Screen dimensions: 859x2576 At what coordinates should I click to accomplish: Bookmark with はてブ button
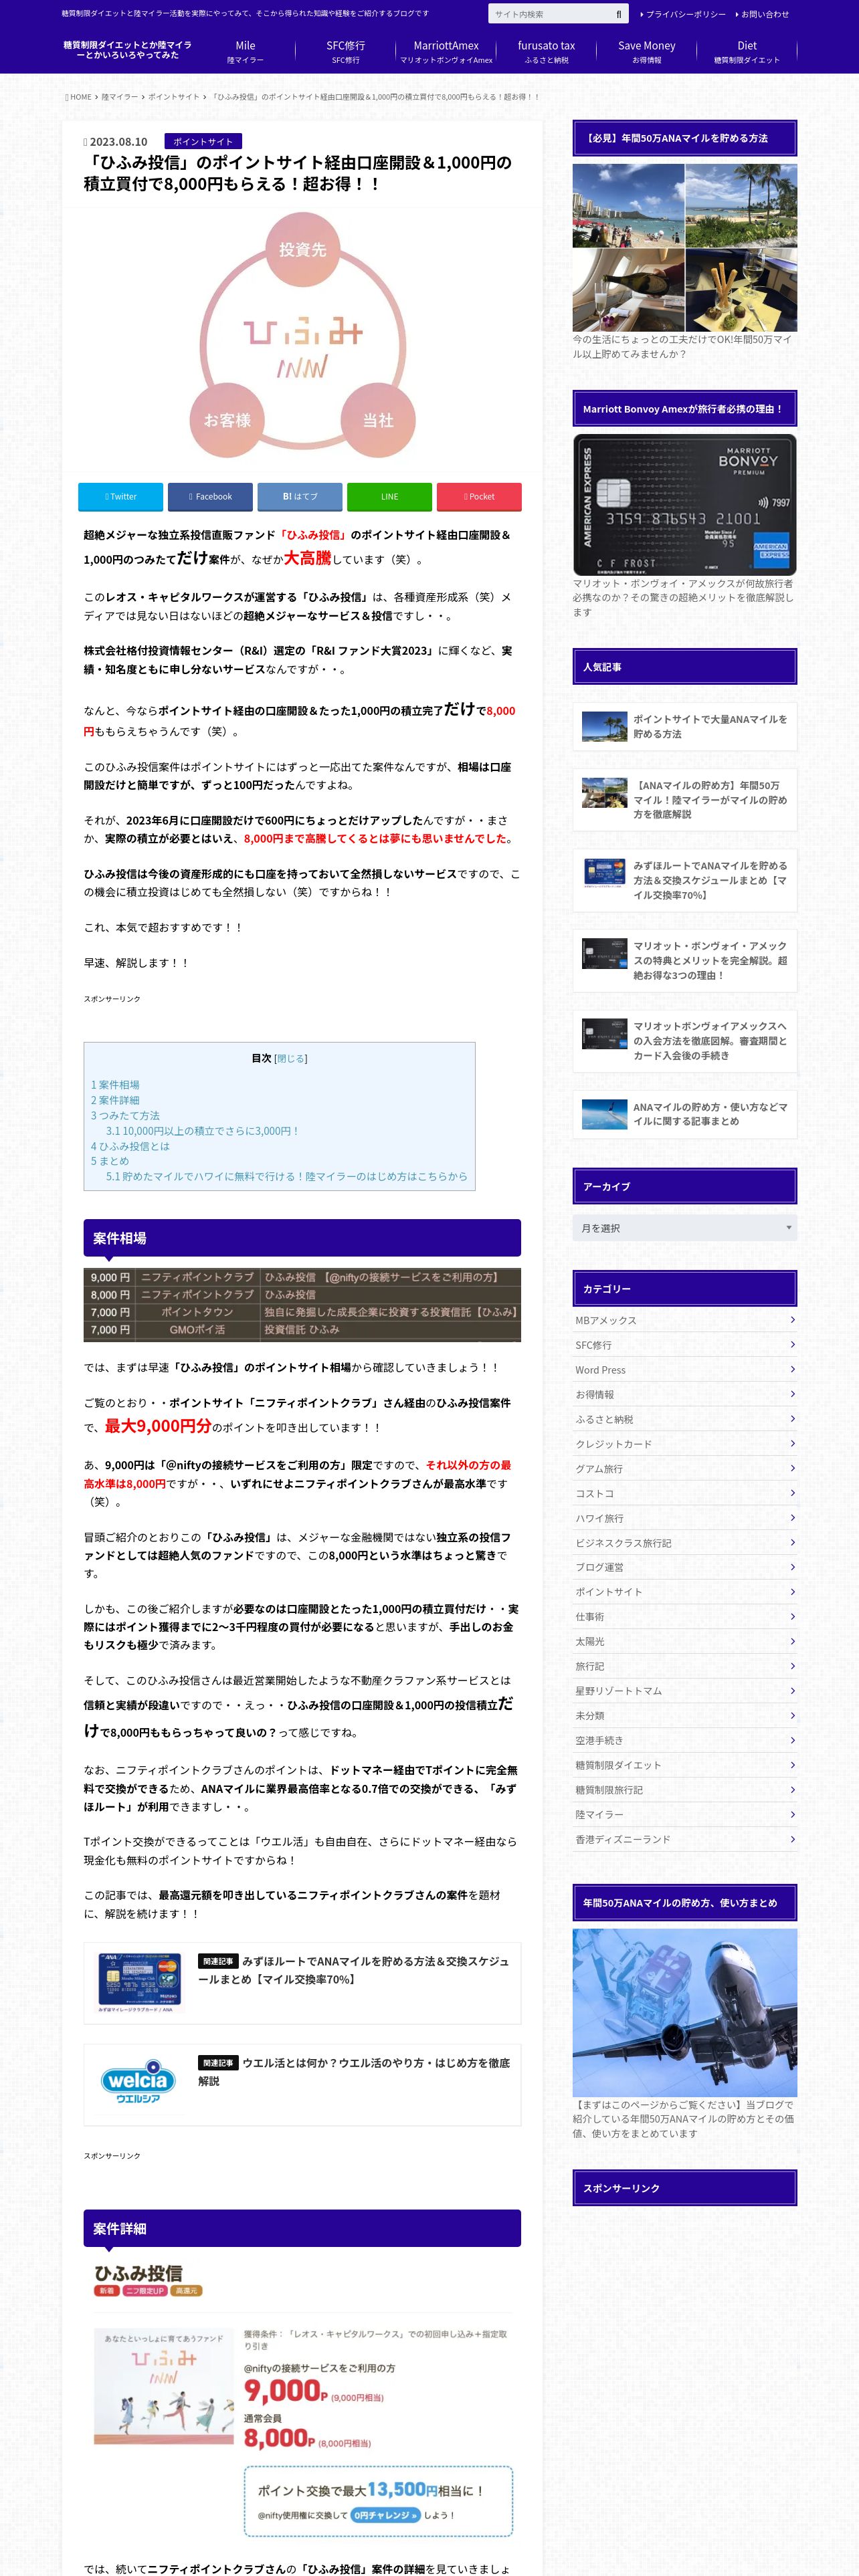300,496
